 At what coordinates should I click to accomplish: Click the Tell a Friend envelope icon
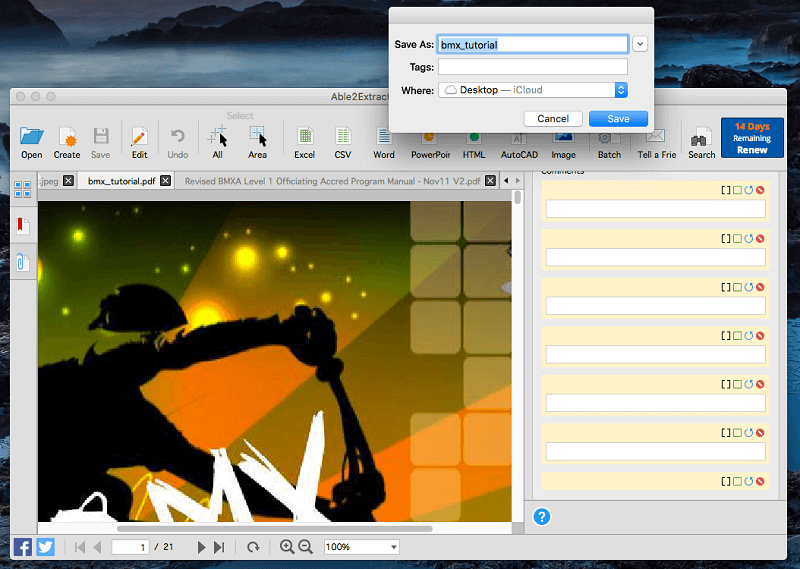pos(657,144)
